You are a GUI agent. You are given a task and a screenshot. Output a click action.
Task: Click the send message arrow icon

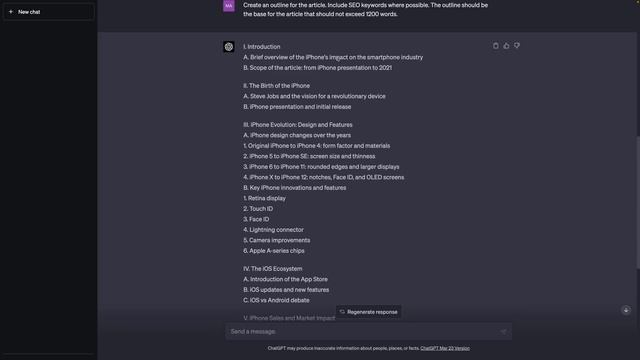click(503, 331)
